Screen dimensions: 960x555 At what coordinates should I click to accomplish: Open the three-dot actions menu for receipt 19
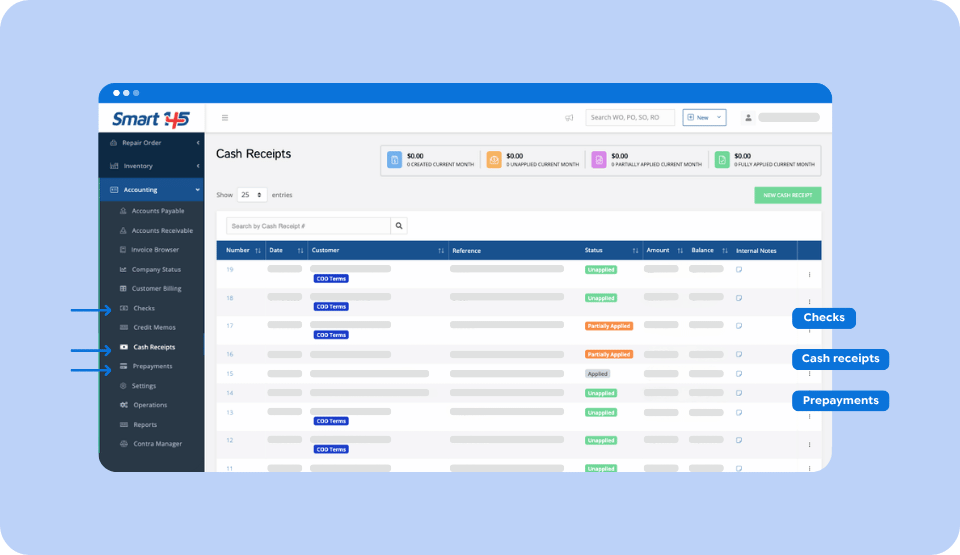809,274
